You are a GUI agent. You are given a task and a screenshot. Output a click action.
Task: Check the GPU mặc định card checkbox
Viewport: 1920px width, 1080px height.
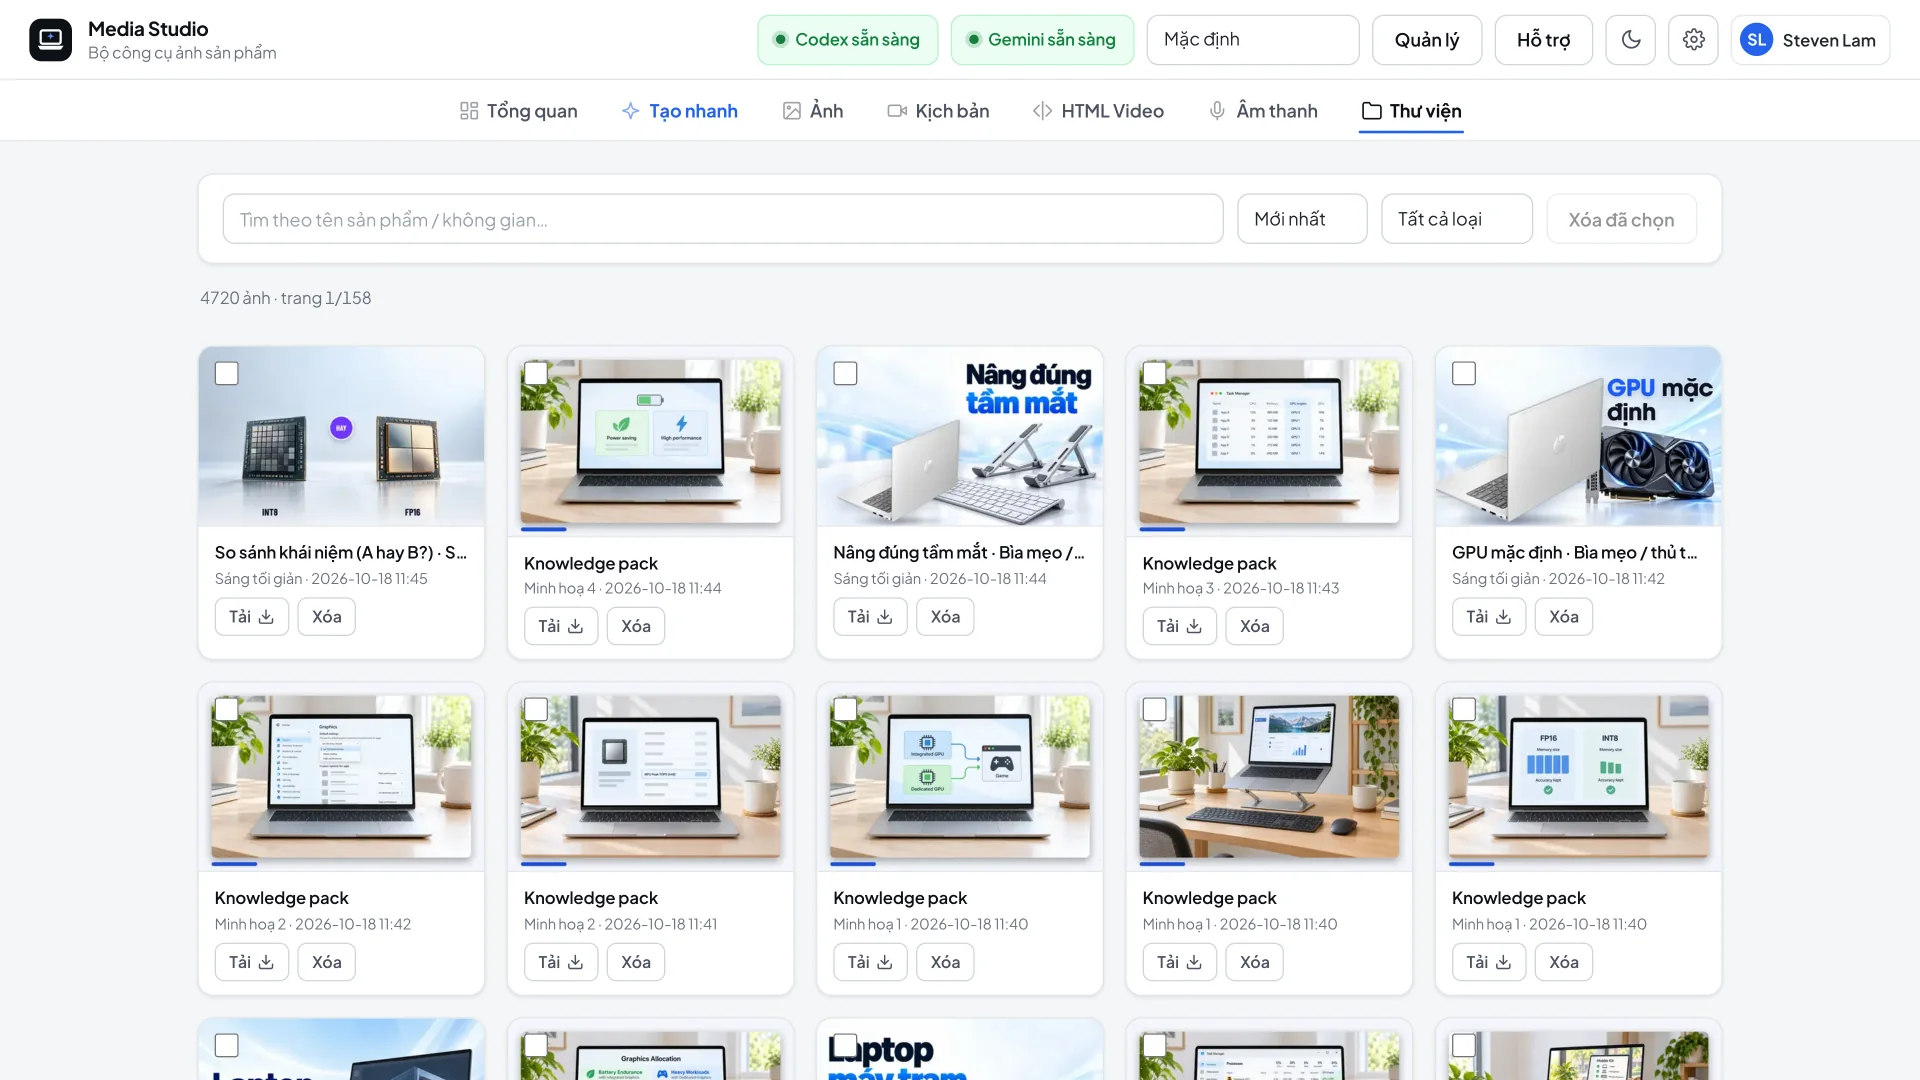[1464, 374]
